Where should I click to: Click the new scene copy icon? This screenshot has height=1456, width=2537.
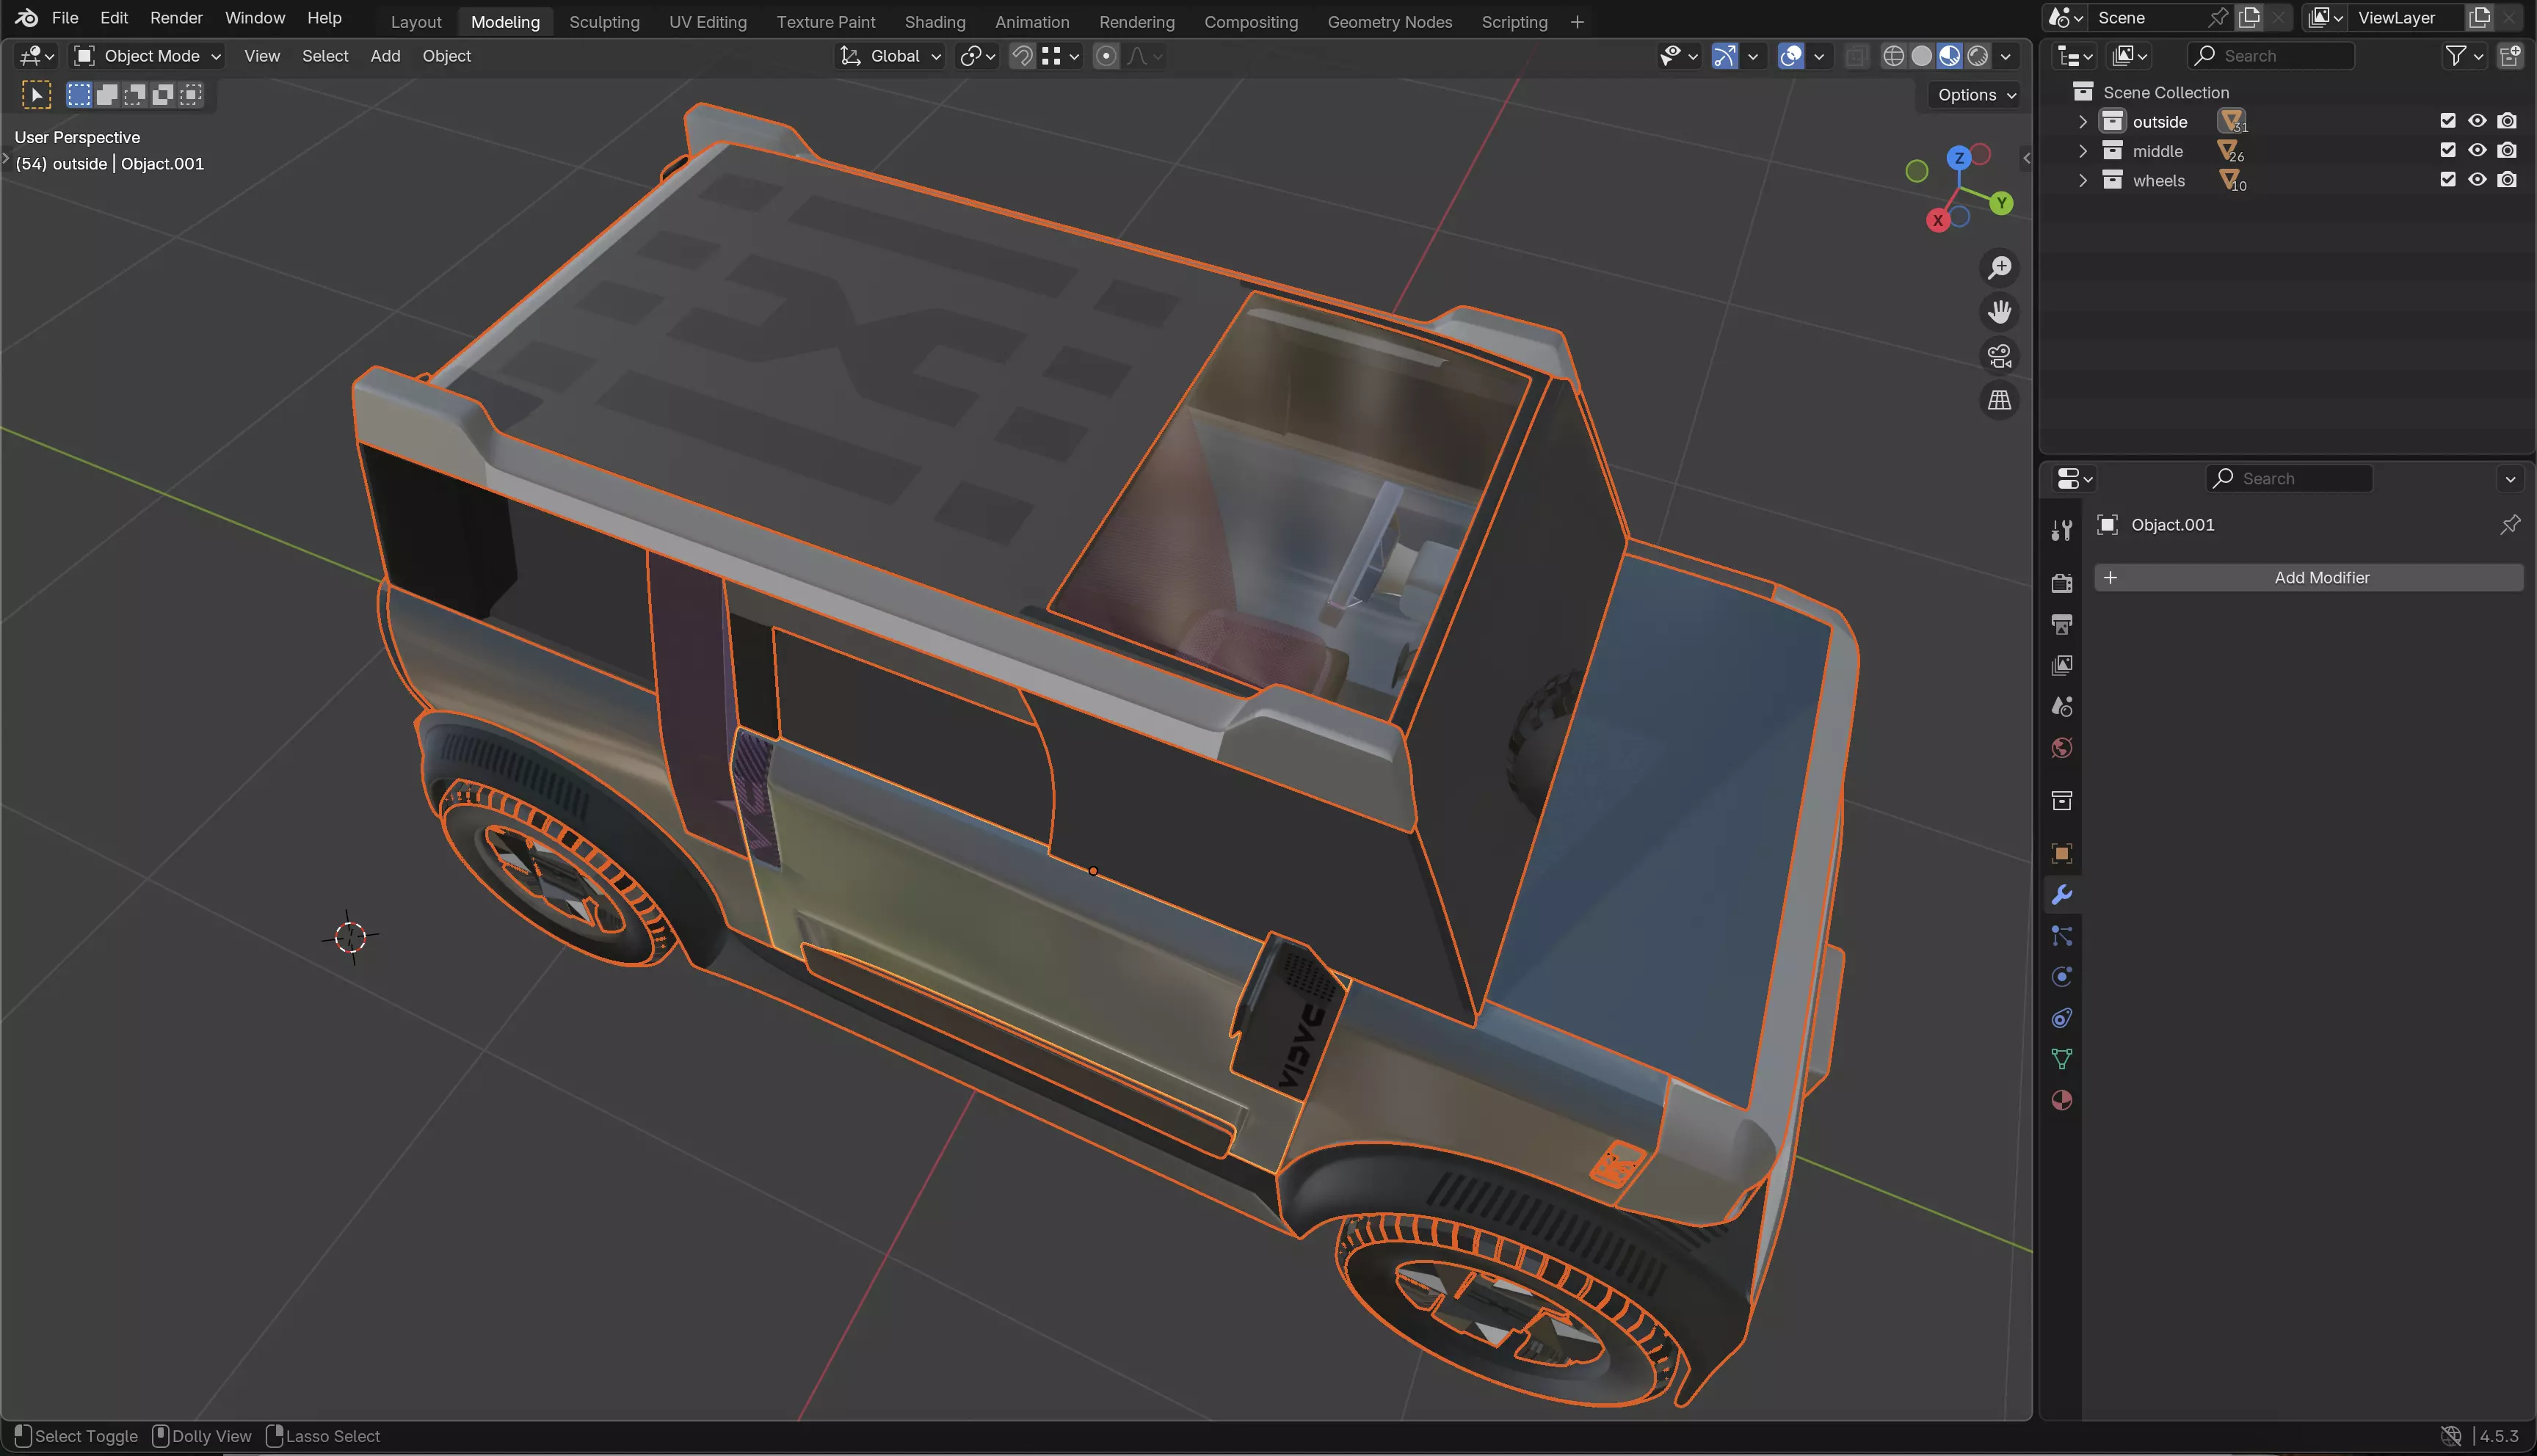click(x=2250, y=17)
